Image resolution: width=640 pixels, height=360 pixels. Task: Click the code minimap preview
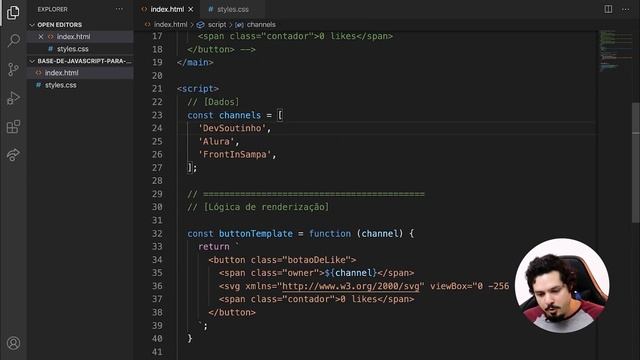point(616,51)
